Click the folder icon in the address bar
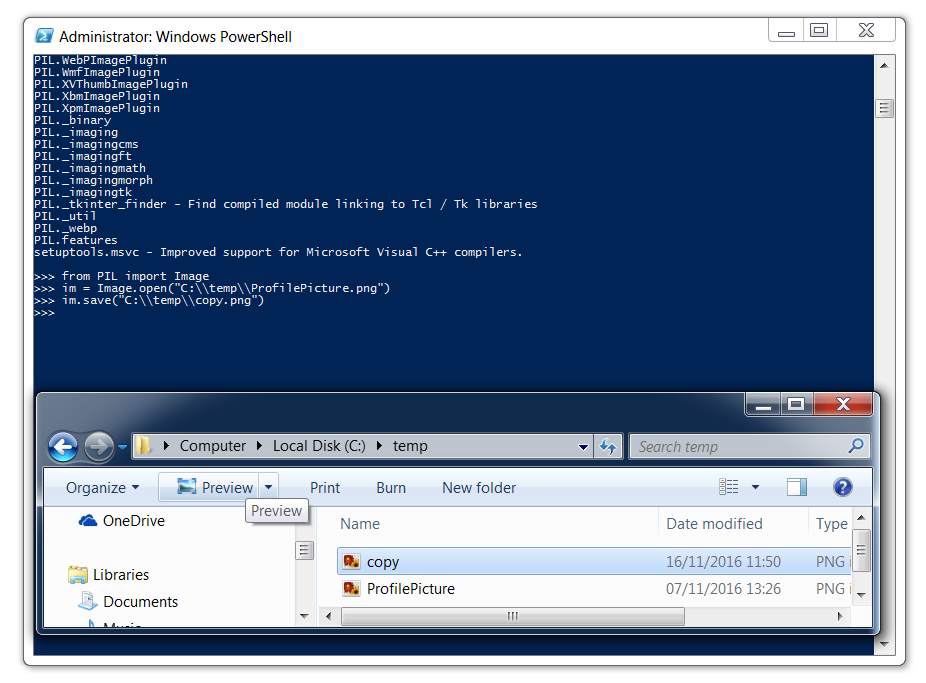This screenshot has height=683, width=926. [x=144, y=446]
